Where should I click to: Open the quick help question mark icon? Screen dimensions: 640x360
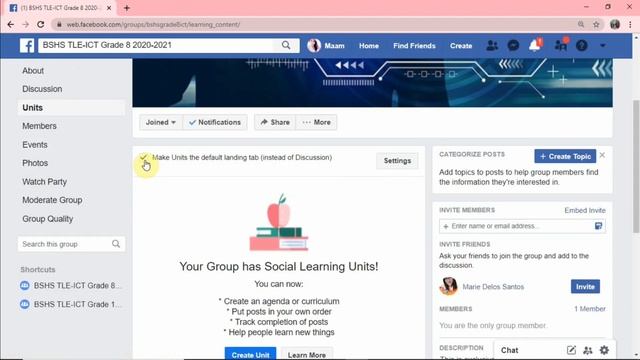click(x=582, y=45)
